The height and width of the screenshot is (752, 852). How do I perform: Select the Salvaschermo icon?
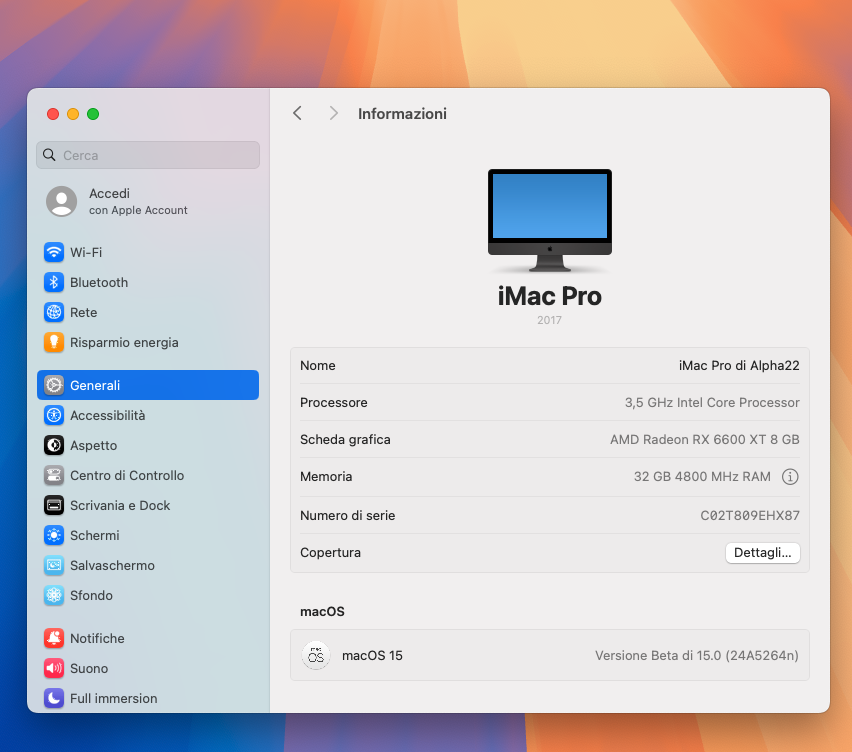point(54,565)
